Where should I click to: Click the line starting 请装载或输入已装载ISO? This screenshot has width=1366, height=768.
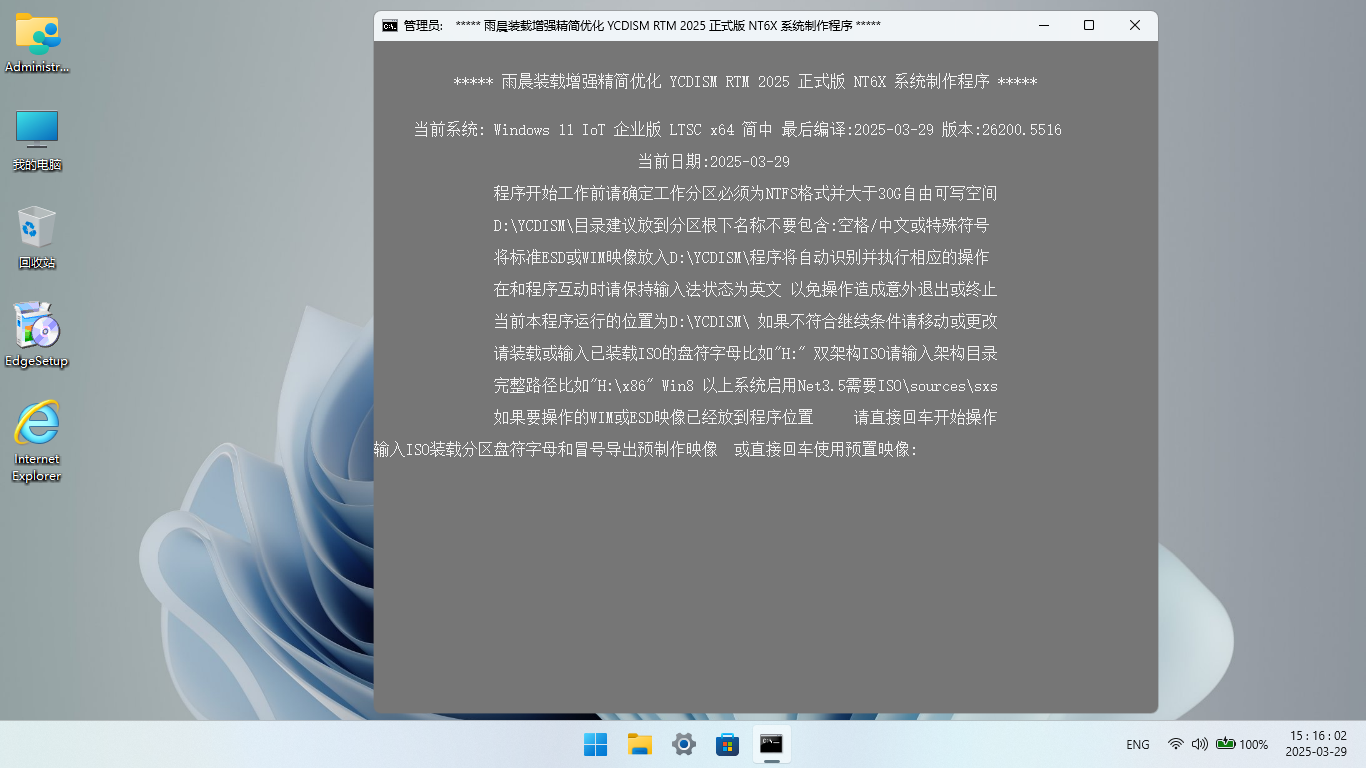point(745,354)
